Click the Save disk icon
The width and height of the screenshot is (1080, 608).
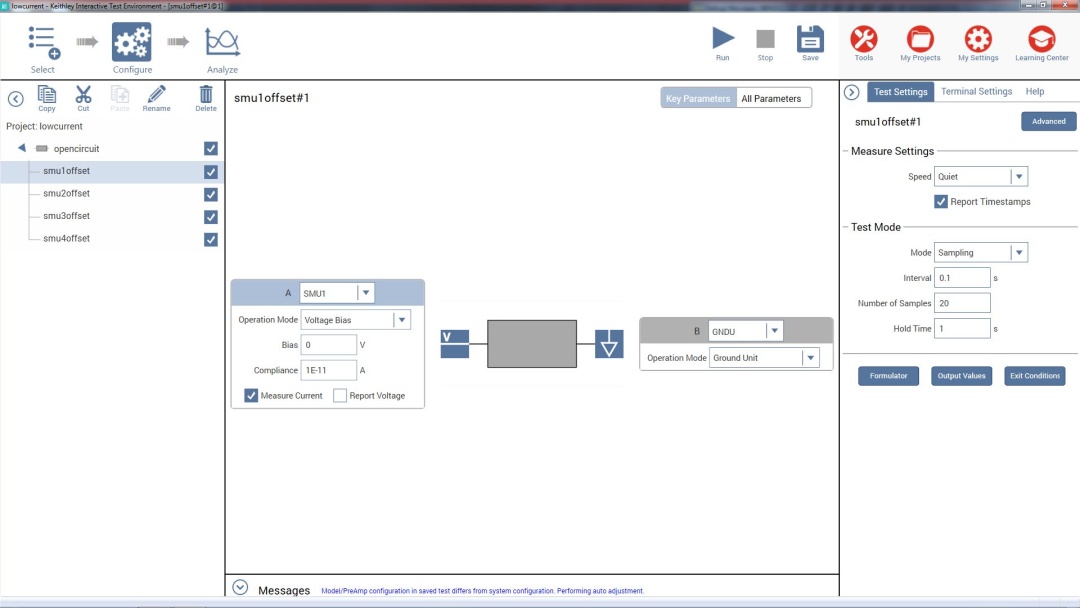click(x=810, y=40)
